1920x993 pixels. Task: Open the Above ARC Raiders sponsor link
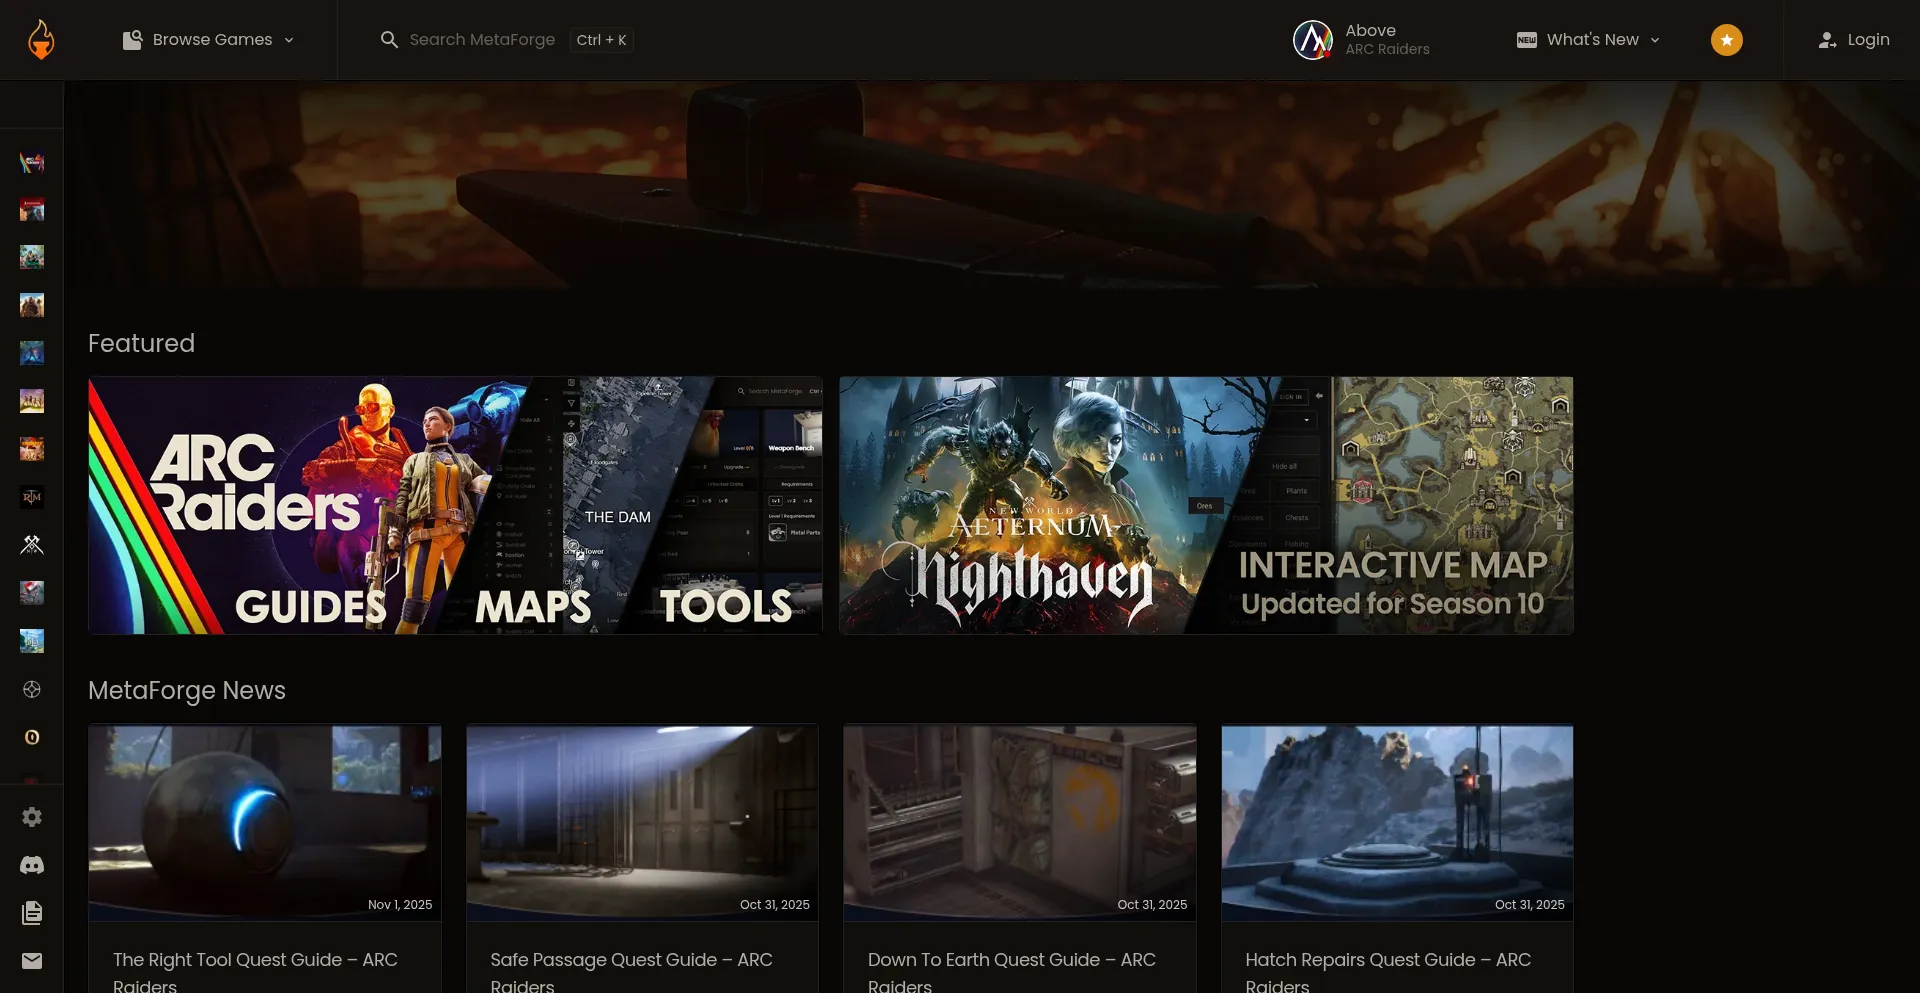coord(1362,40)
